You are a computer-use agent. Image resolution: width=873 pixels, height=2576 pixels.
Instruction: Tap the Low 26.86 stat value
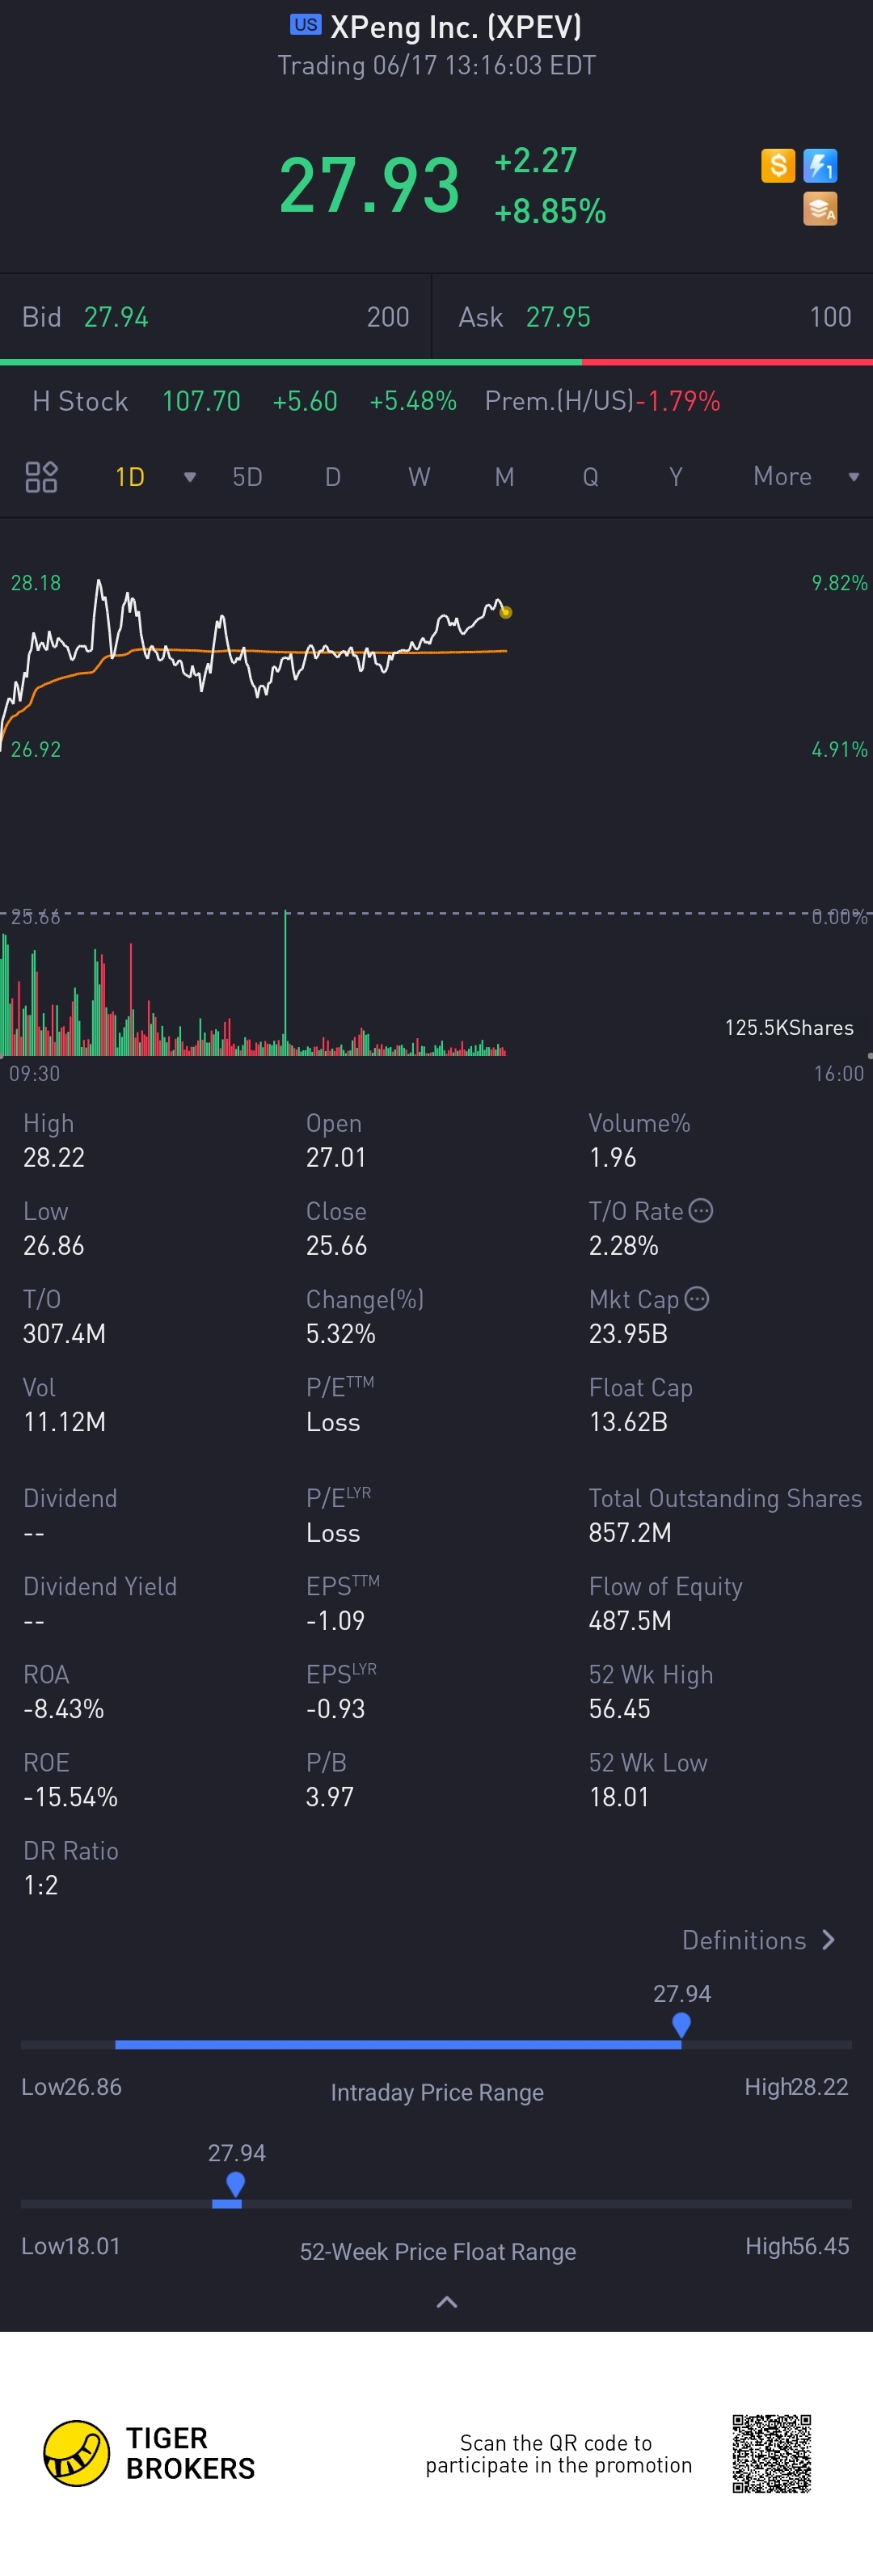pos(54,1246)
